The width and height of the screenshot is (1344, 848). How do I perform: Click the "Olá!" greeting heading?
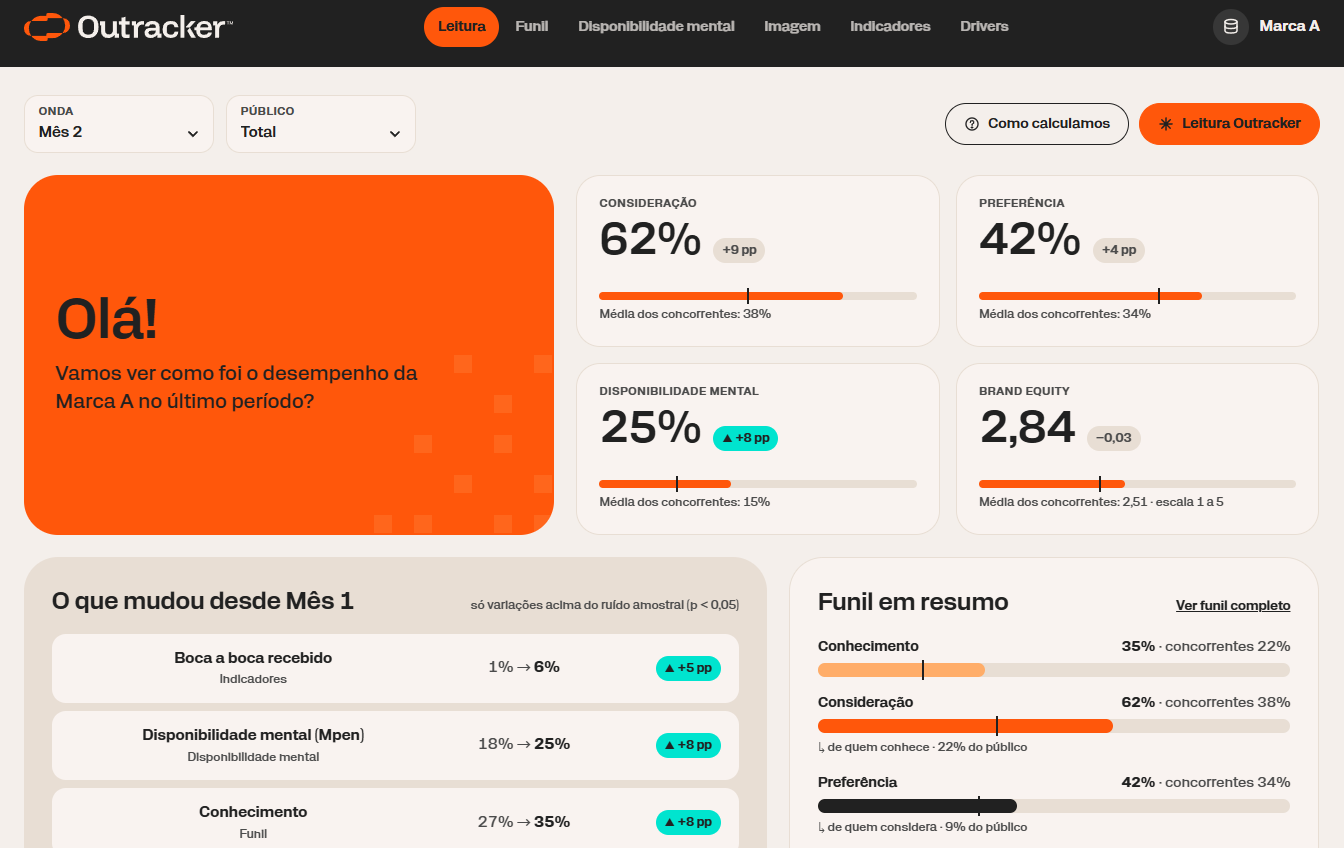coord(107,320)
